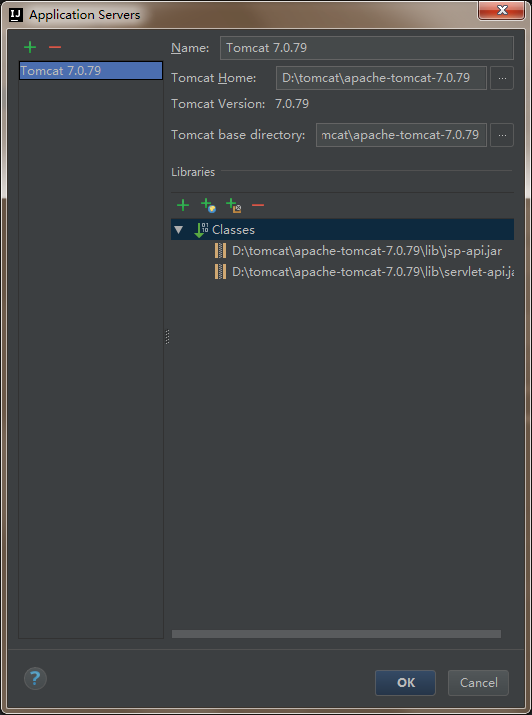Screen dimensions: 532x715
Task: Click the Classes download arrow icon
Action: (x=201, y=230)
